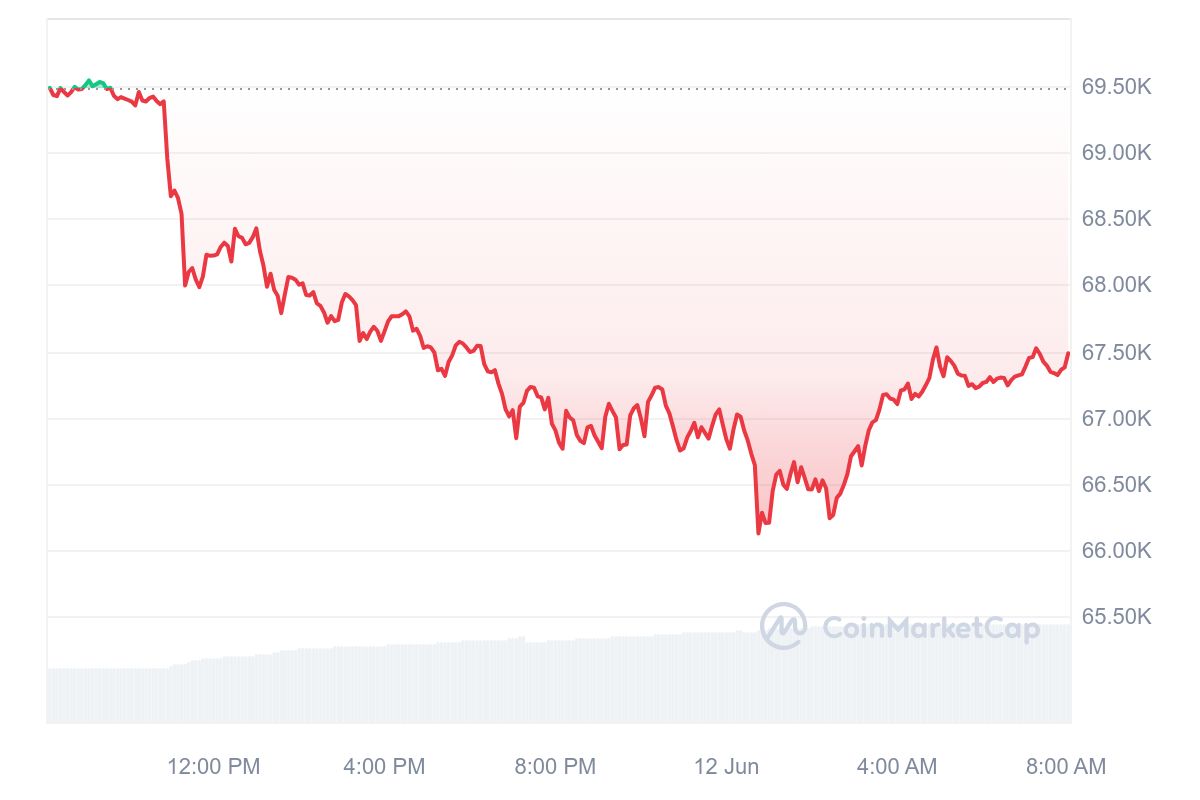
Task: Click the 67.00K price axis label
Action: pos(1116,418)
